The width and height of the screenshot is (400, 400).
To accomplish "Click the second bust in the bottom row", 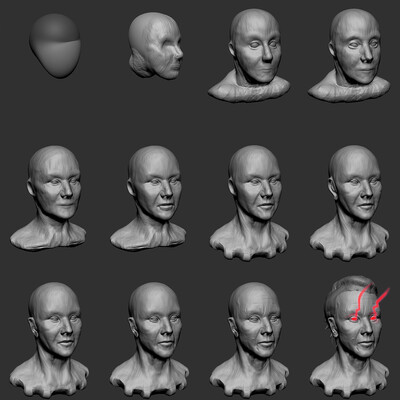I will tap(149, 340).
